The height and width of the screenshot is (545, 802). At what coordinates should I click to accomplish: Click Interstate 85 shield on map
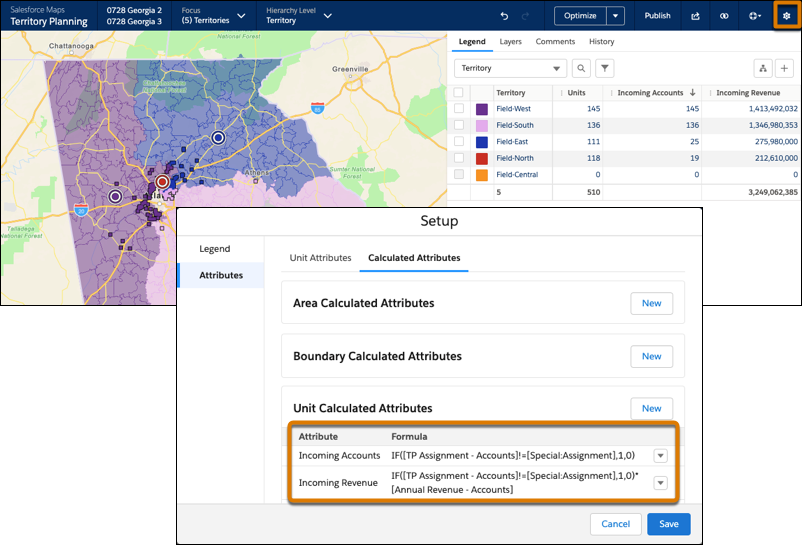pyautogui.click(x=317, y=108)
